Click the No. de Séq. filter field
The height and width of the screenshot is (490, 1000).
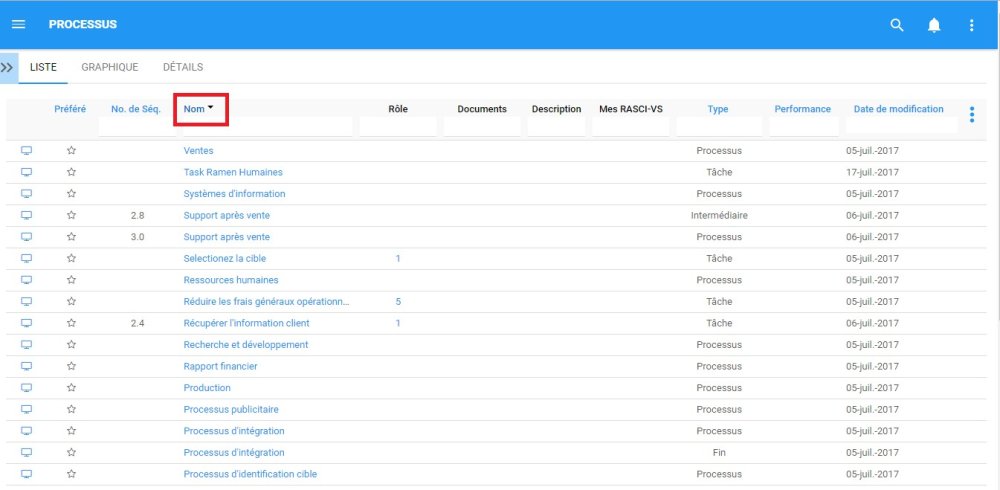coord(137,126)
